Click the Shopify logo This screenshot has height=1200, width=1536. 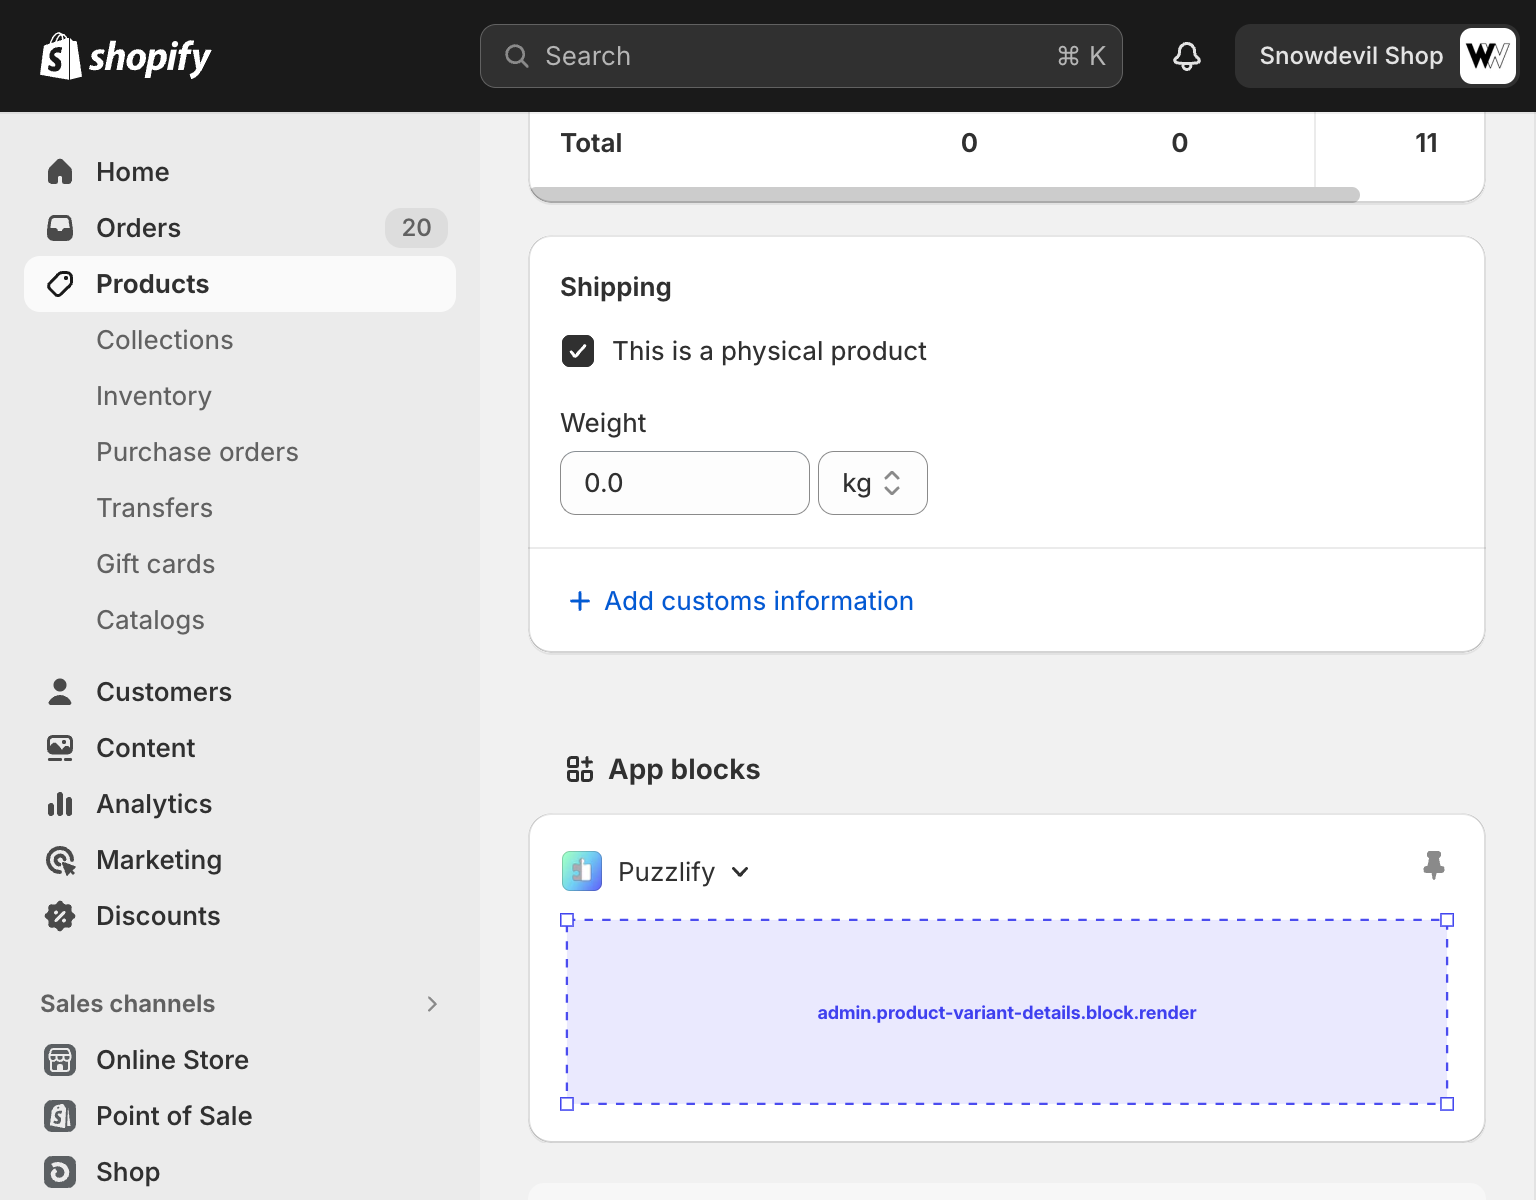click(x=126, y=56)
